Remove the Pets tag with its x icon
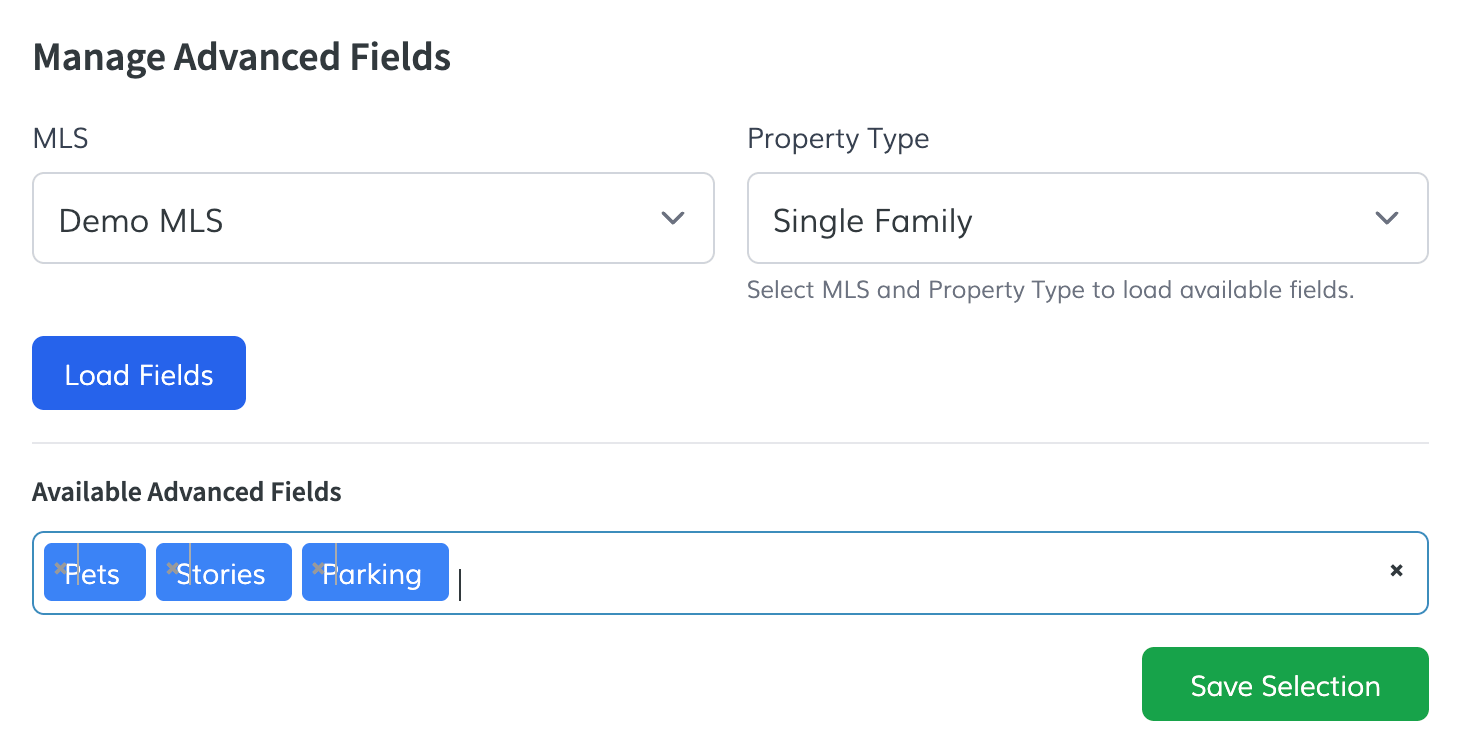Image resolution: width=1472 pixels, height=756 pixels. [x=60, y=568]
